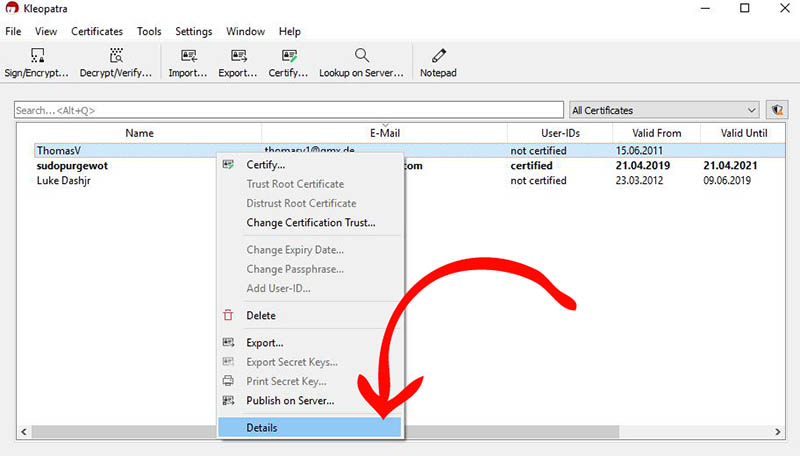Sort by the Valid From column

(657, 133)
